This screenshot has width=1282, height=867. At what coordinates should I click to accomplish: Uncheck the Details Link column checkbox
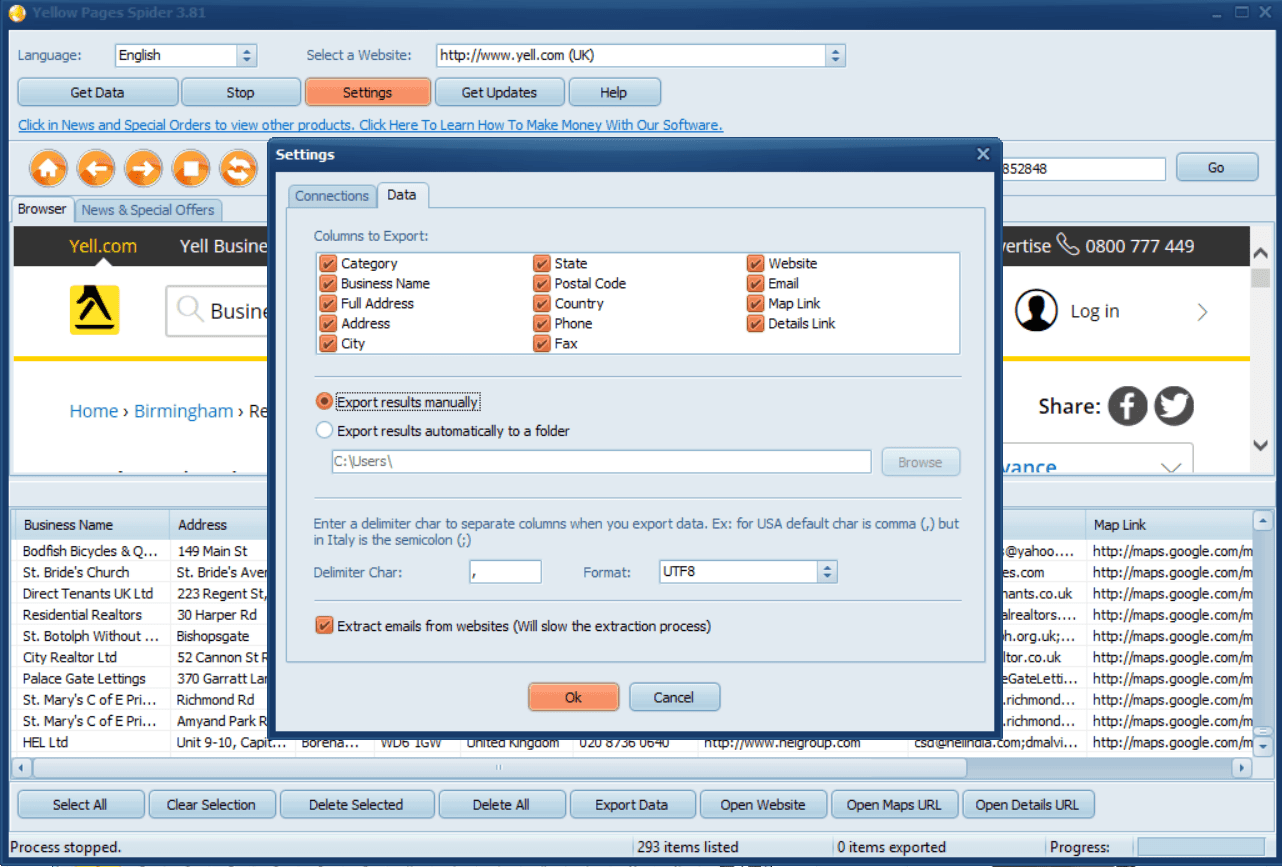point(755,324)
